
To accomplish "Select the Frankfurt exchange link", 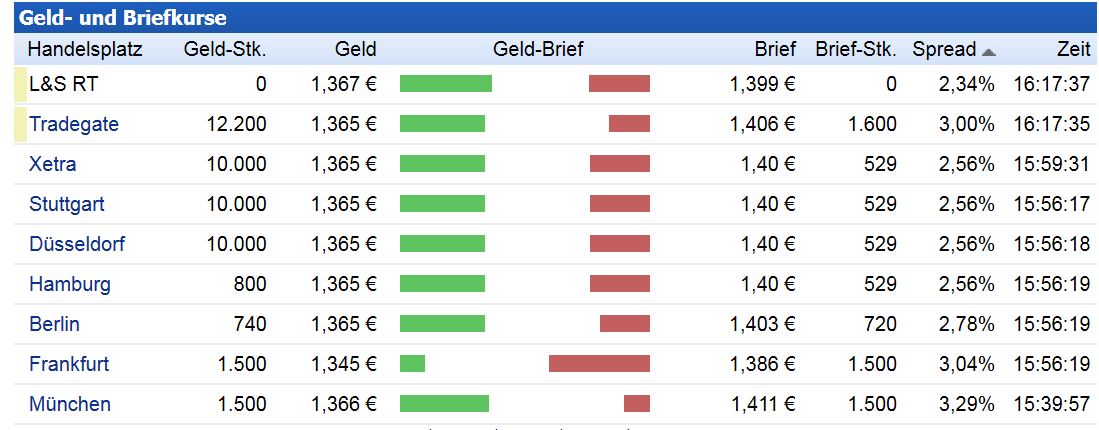I will coord(69,365).
